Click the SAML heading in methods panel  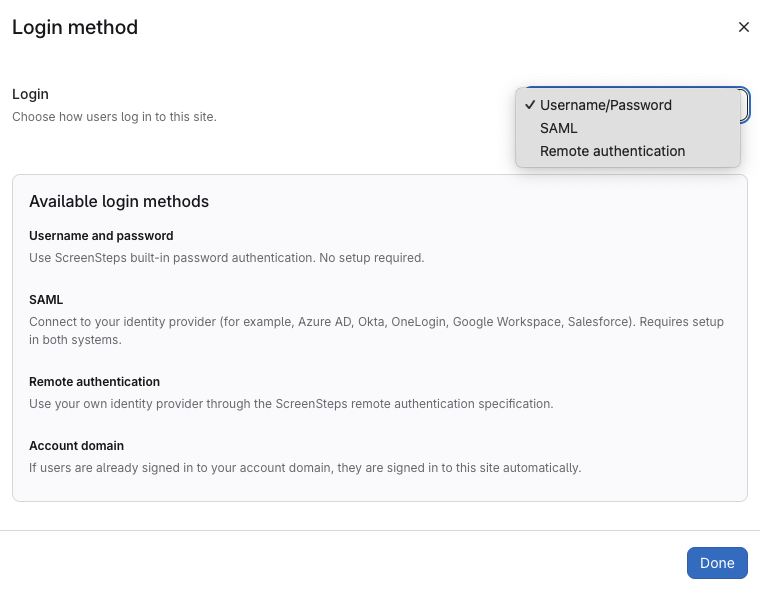(46, 299)
